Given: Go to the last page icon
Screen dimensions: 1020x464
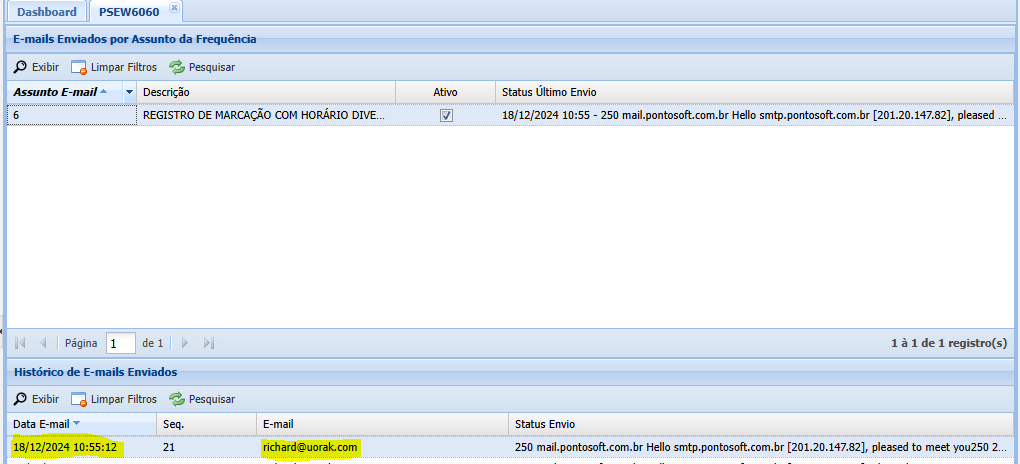Looking at the screenshot, I should click(208, 343).
